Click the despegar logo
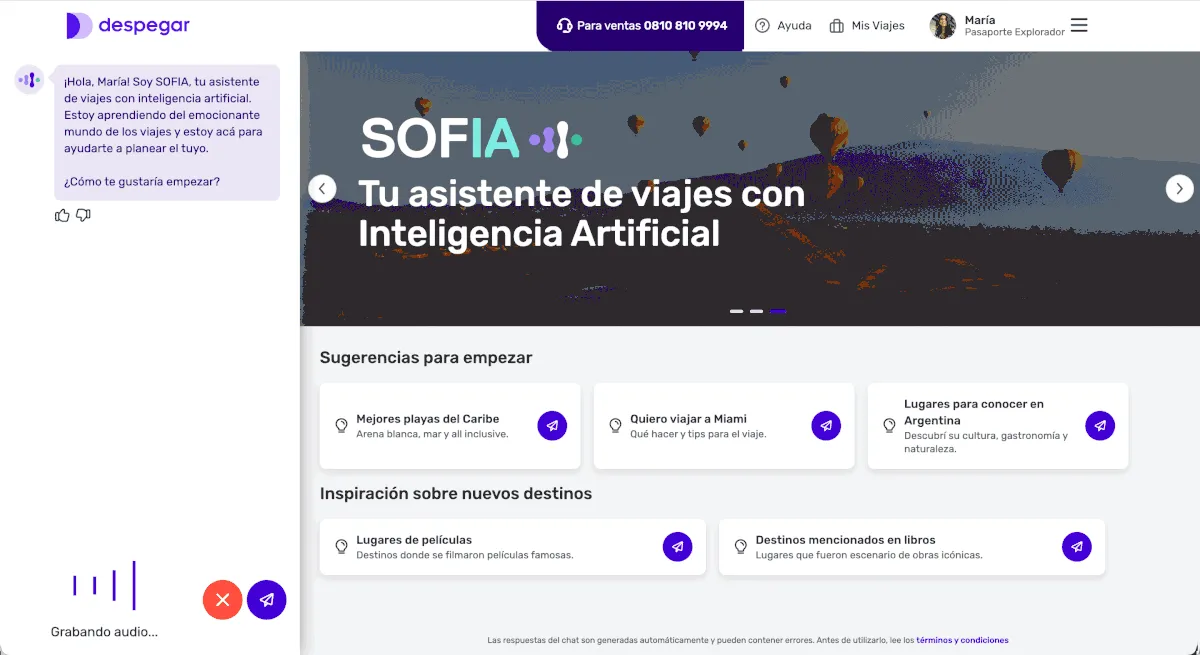 pyautogui.click(x=128, y=26)
